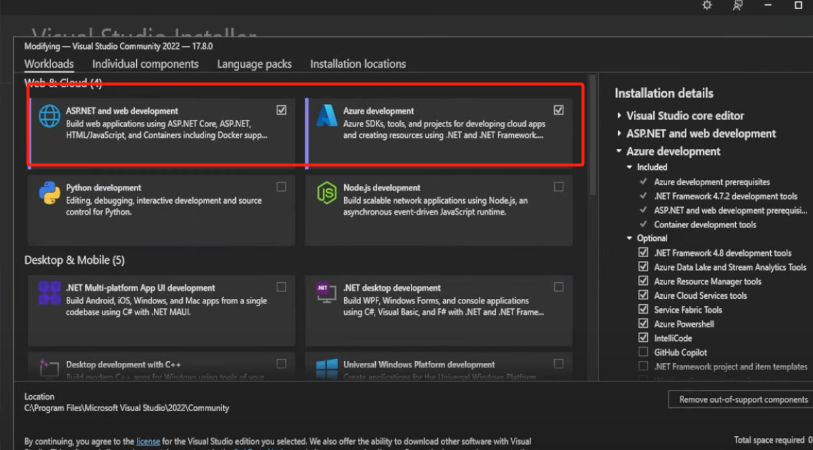Collapse the Included components list
This screenshot has height=450, width=813.
pyautogui.click(x=629, y=167)
